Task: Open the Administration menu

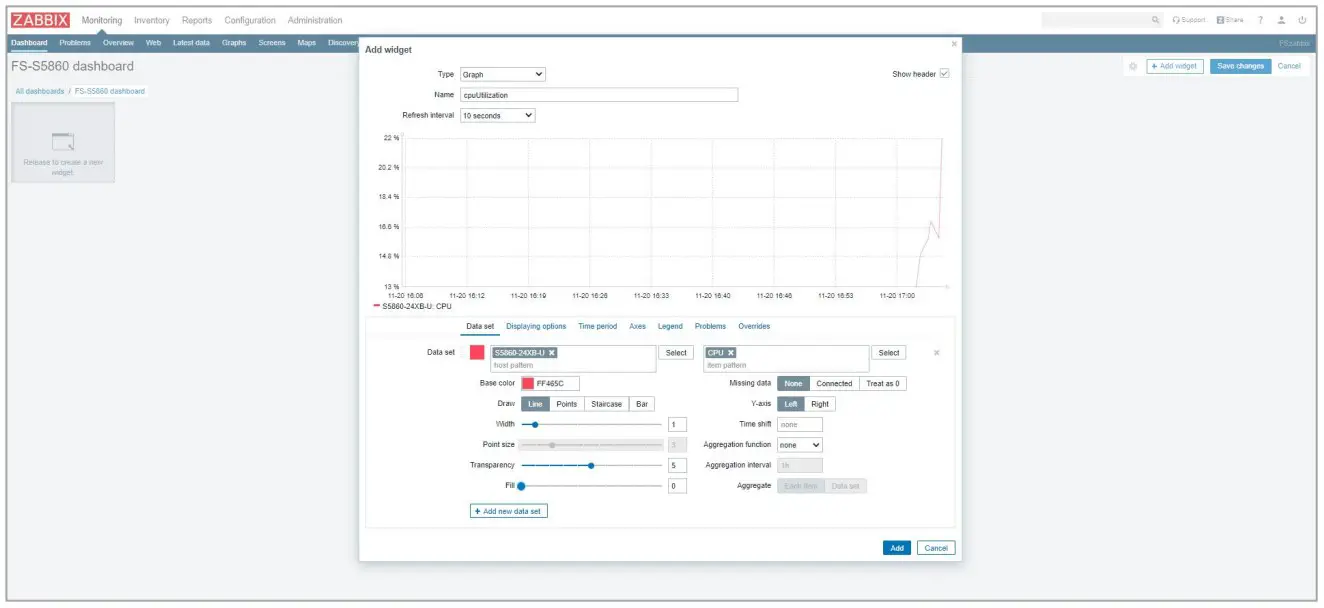Action: [x=315, y=20]
